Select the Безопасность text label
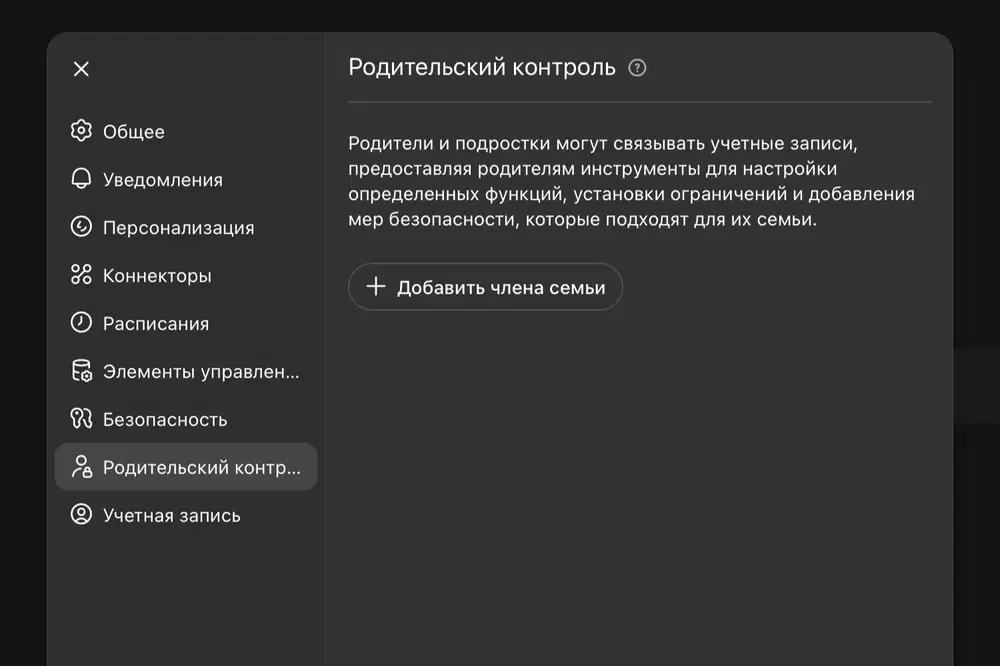1000x666 pixels. 165,420
